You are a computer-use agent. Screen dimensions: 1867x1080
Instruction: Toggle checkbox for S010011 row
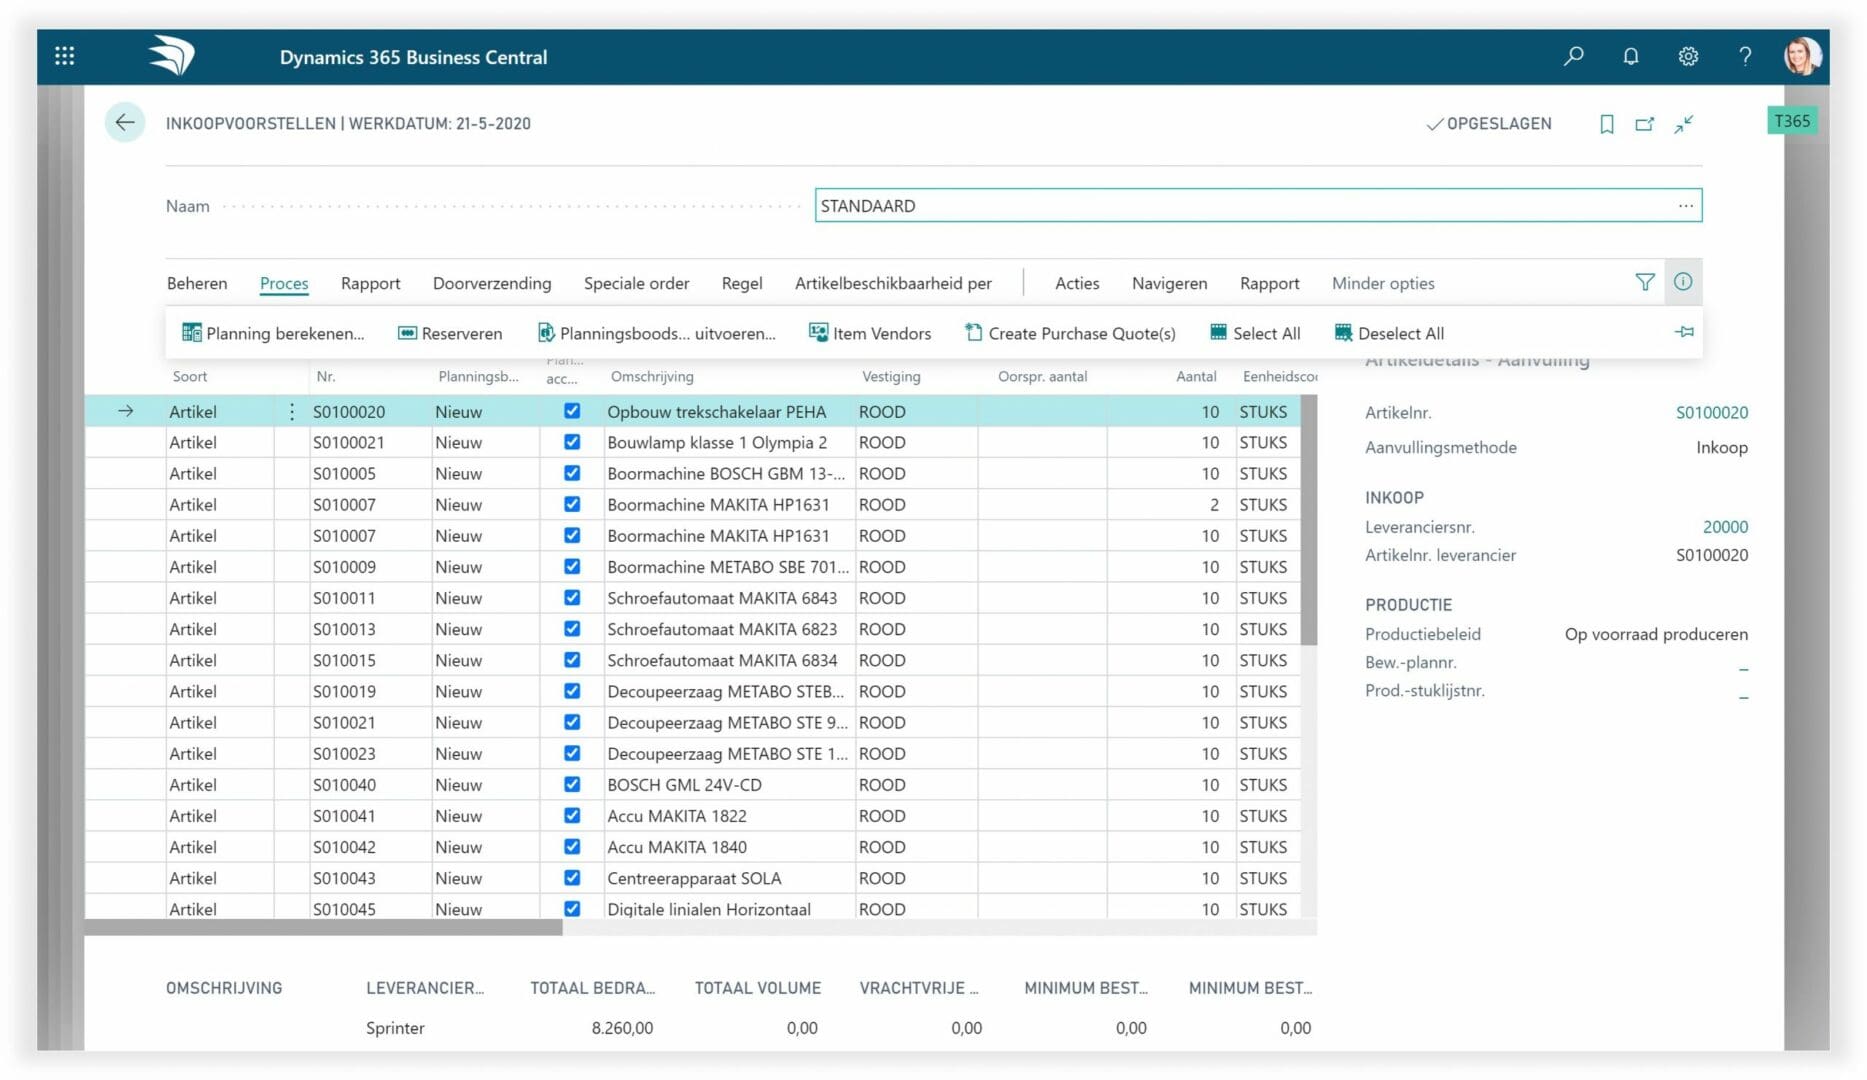point(572,597)
